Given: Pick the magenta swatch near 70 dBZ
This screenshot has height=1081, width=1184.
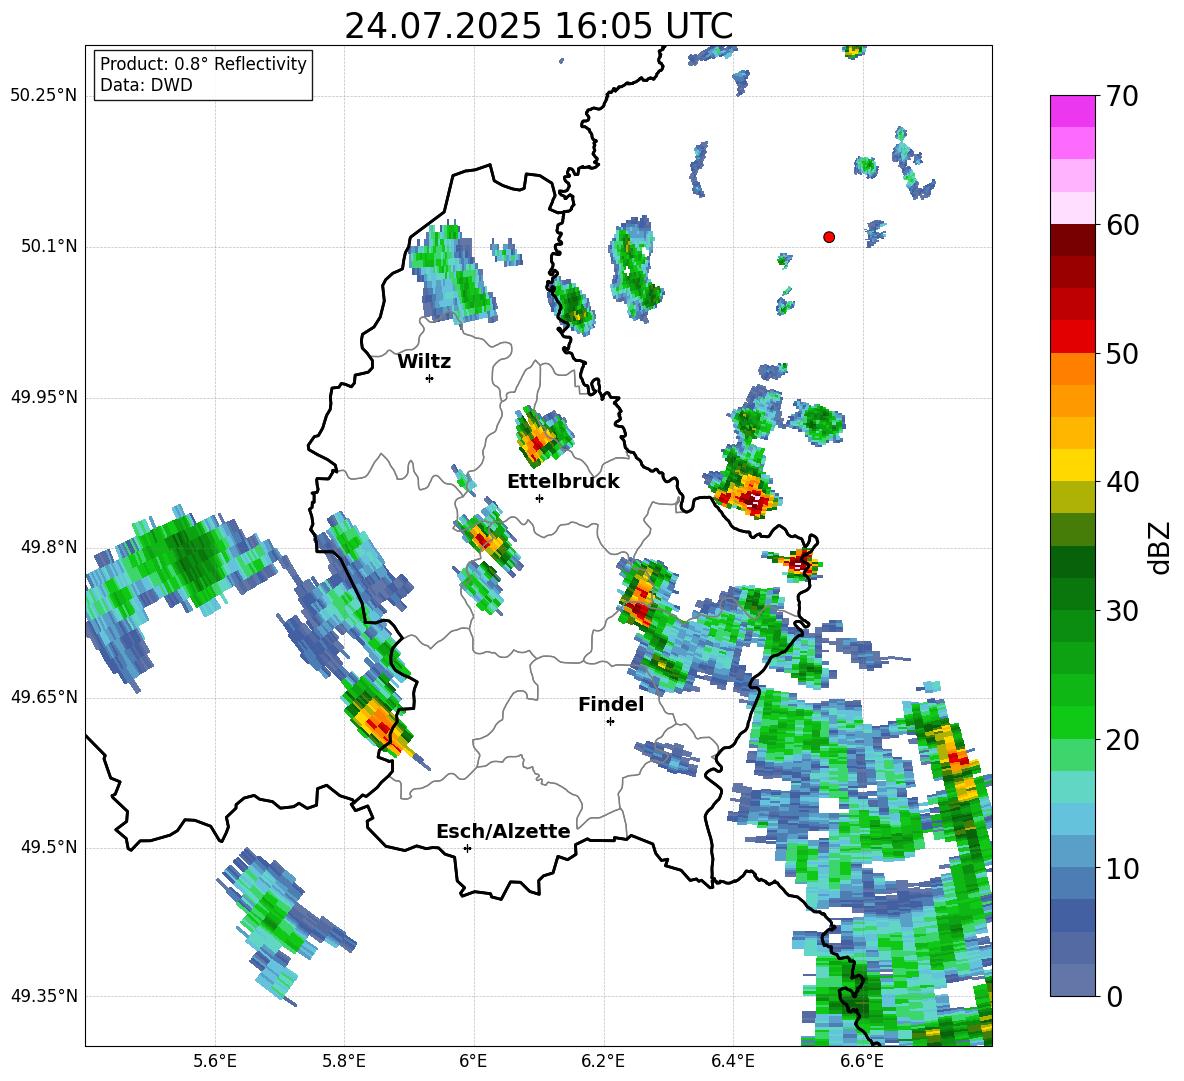Looking at the screenshot, I should pyautogui.click(x=1072, y=111).
